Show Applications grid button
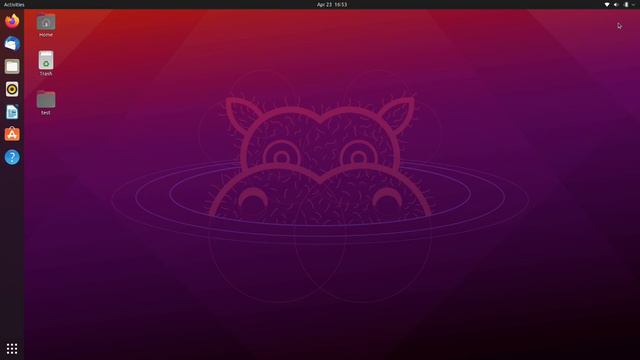 (x=12, y=349)
